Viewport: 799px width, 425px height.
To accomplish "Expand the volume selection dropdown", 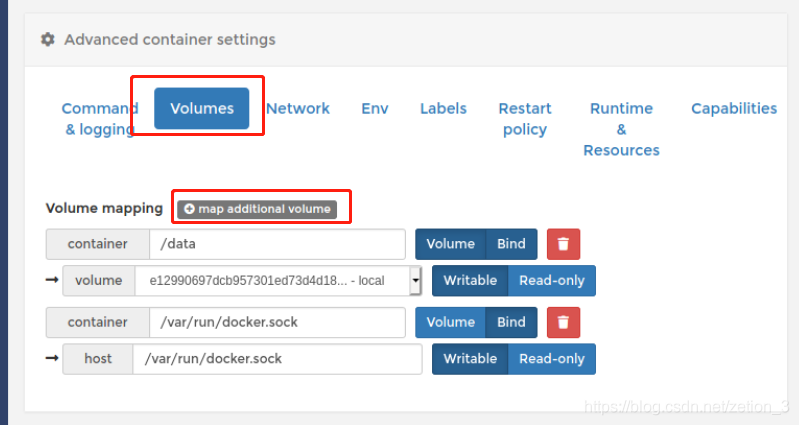I will pyautogui.click(x=414, y=282).
